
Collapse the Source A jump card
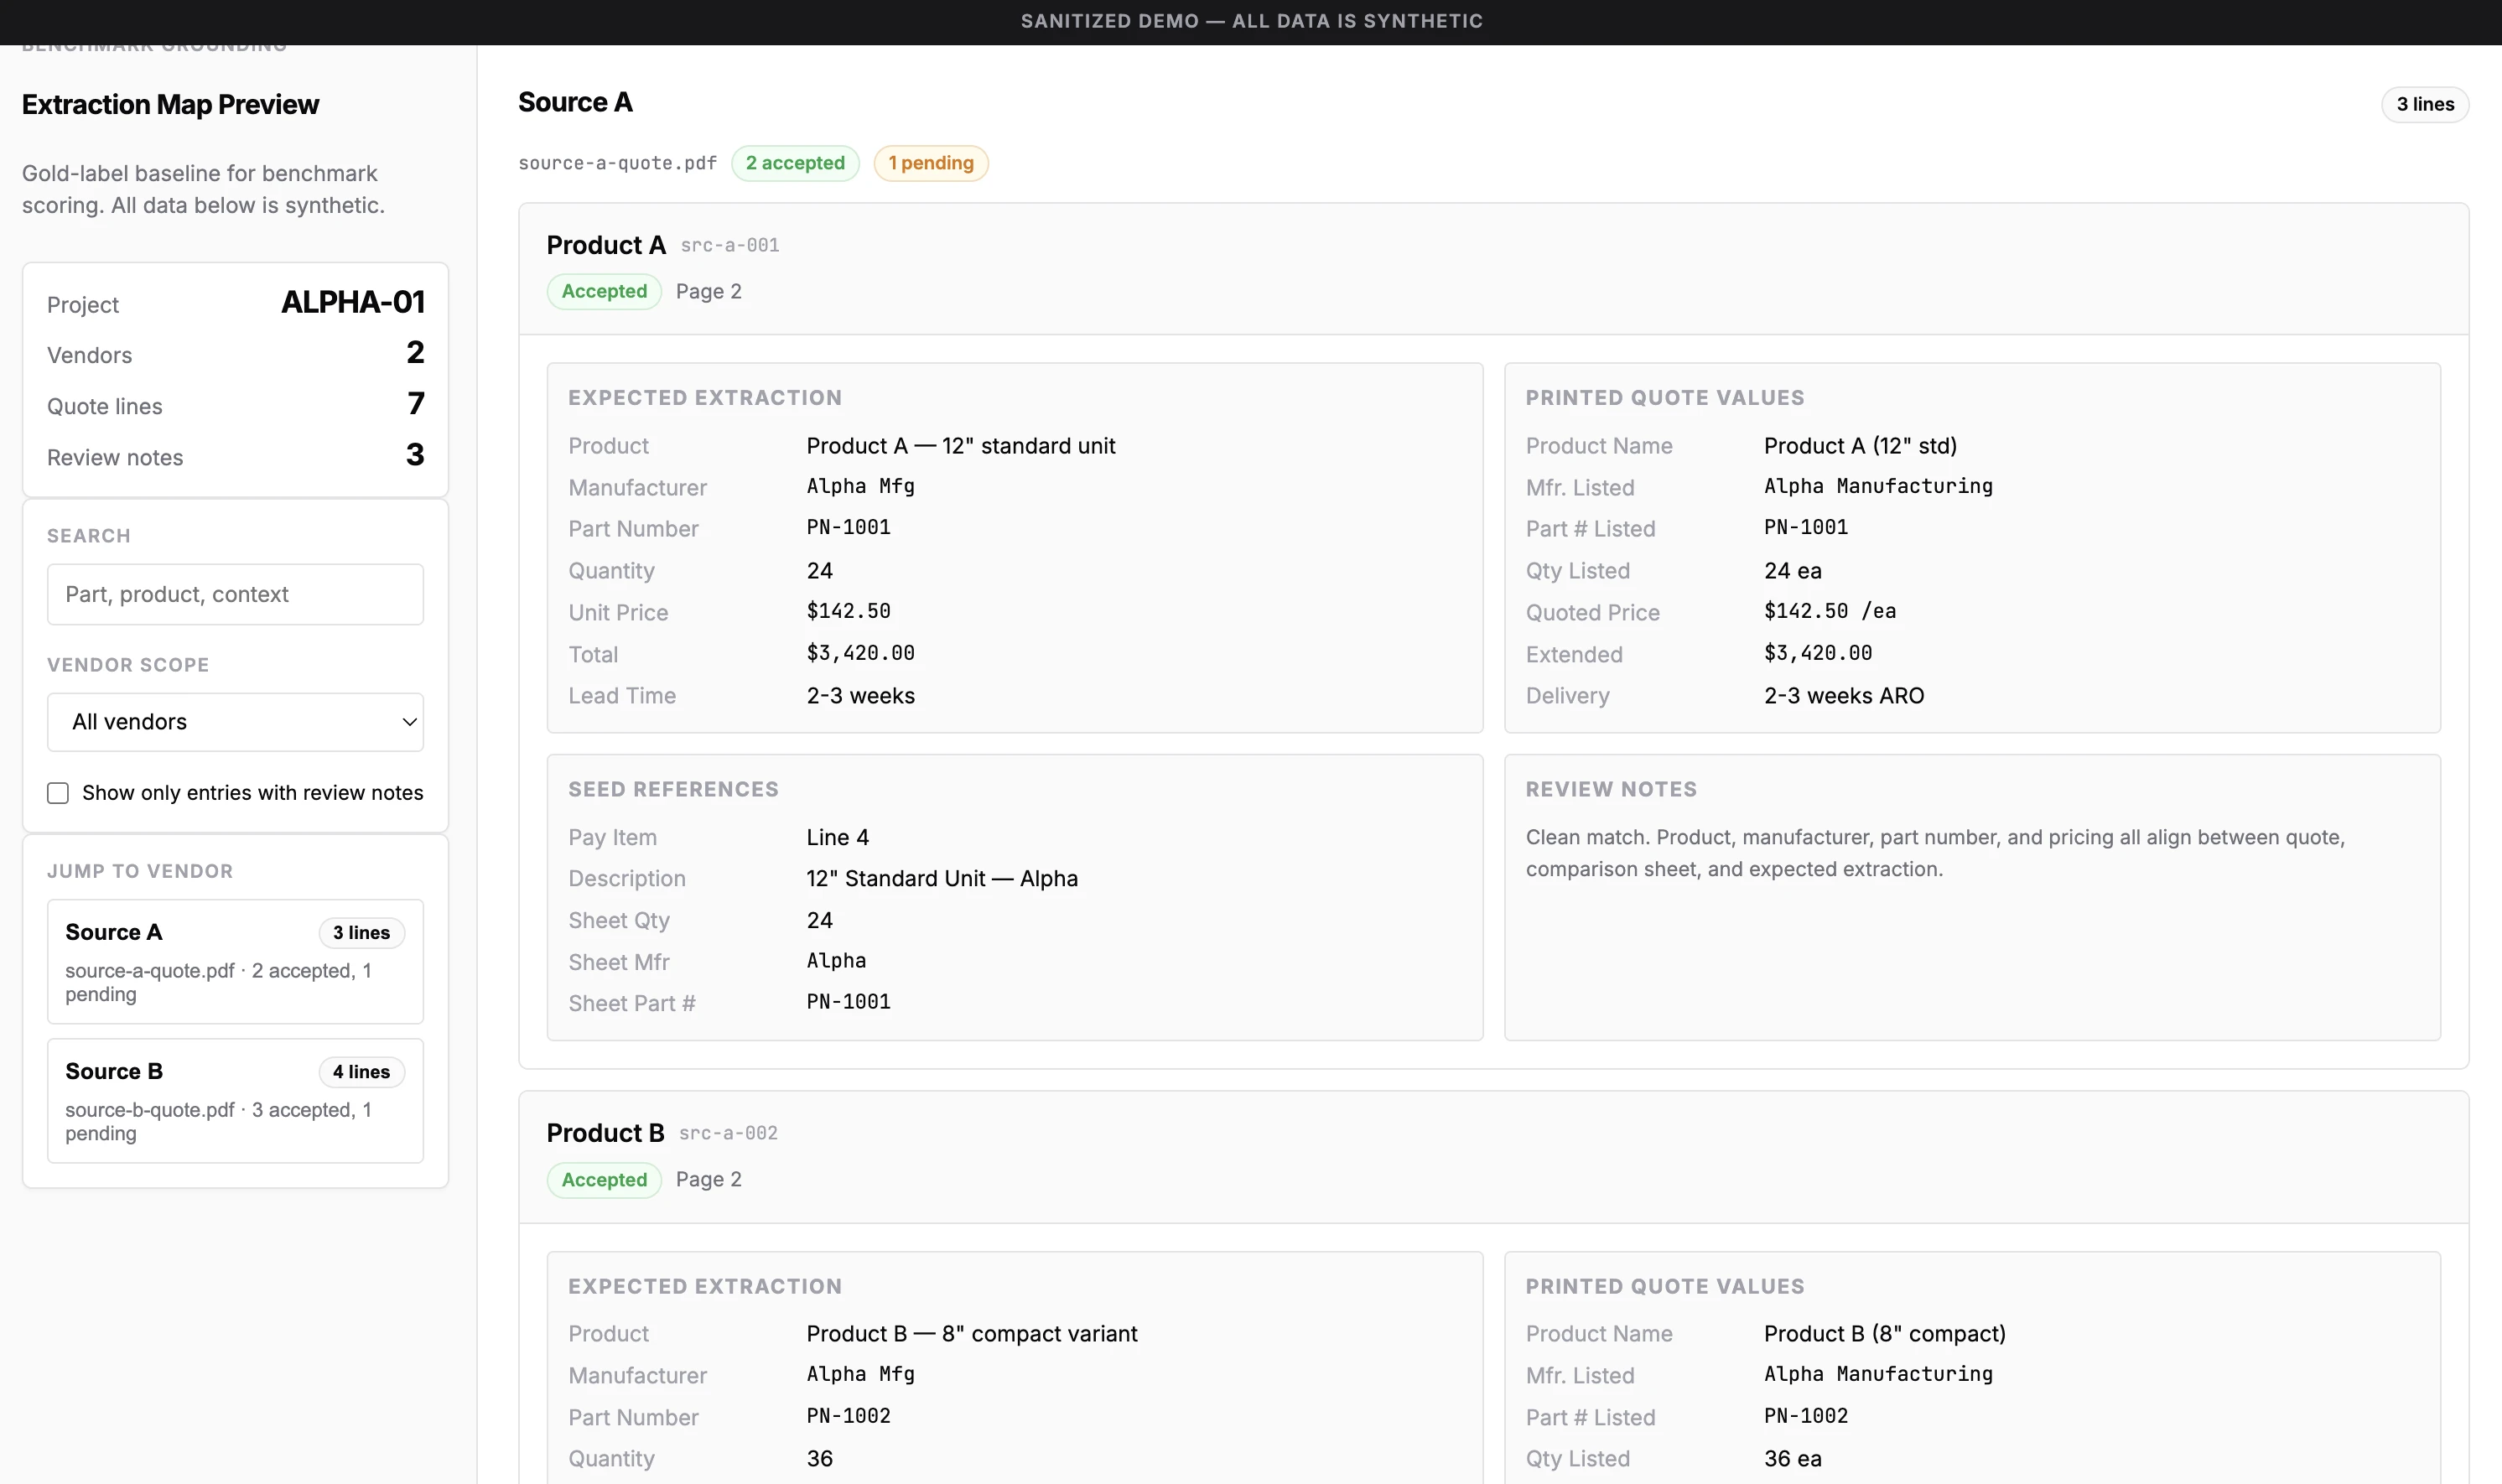pos(236,961)
